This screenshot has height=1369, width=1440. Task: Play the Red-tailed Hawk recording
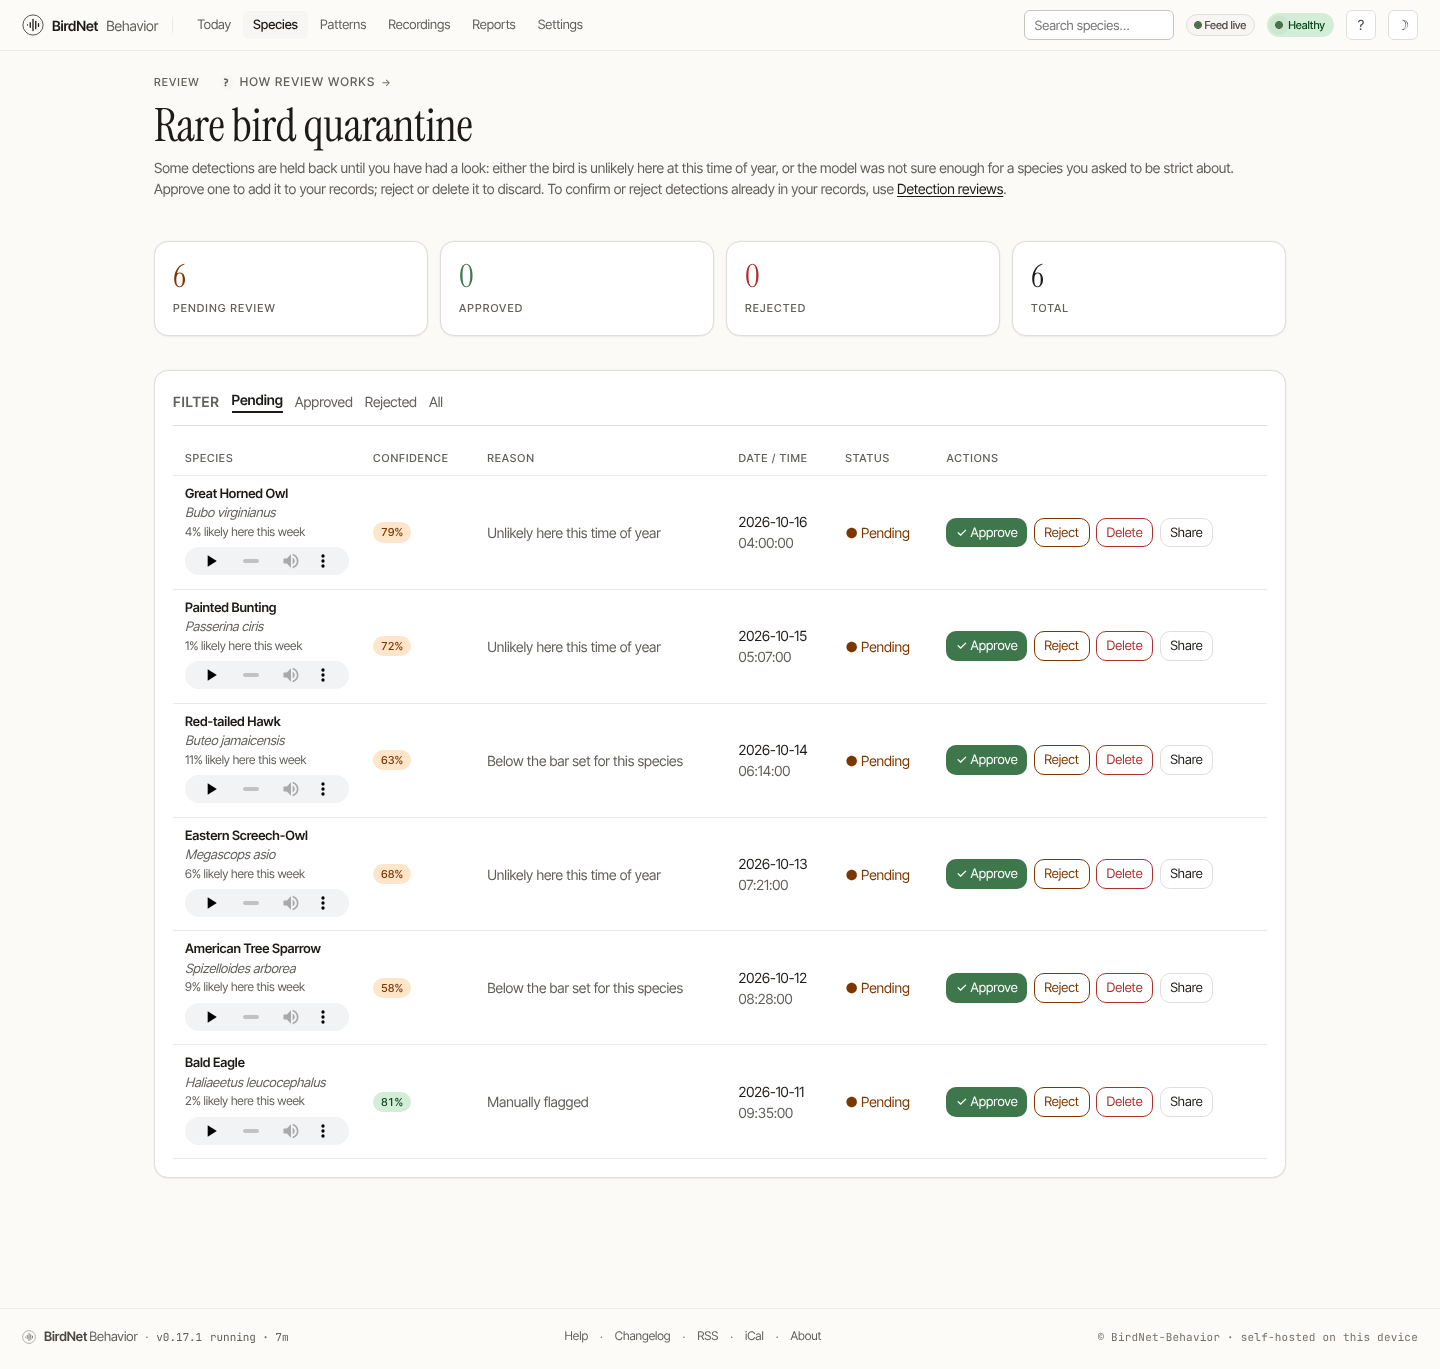coord(211,789)
